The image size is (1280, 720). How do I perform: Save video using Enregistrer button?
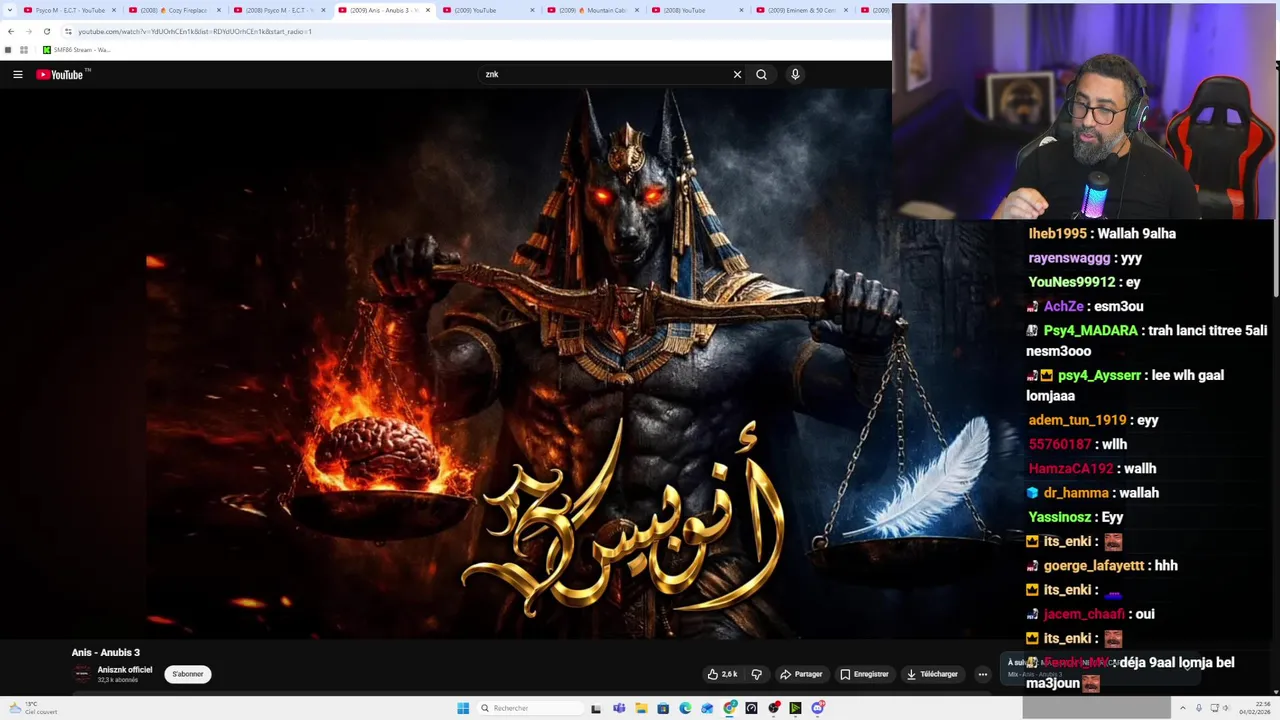click(x=864, y=674)
